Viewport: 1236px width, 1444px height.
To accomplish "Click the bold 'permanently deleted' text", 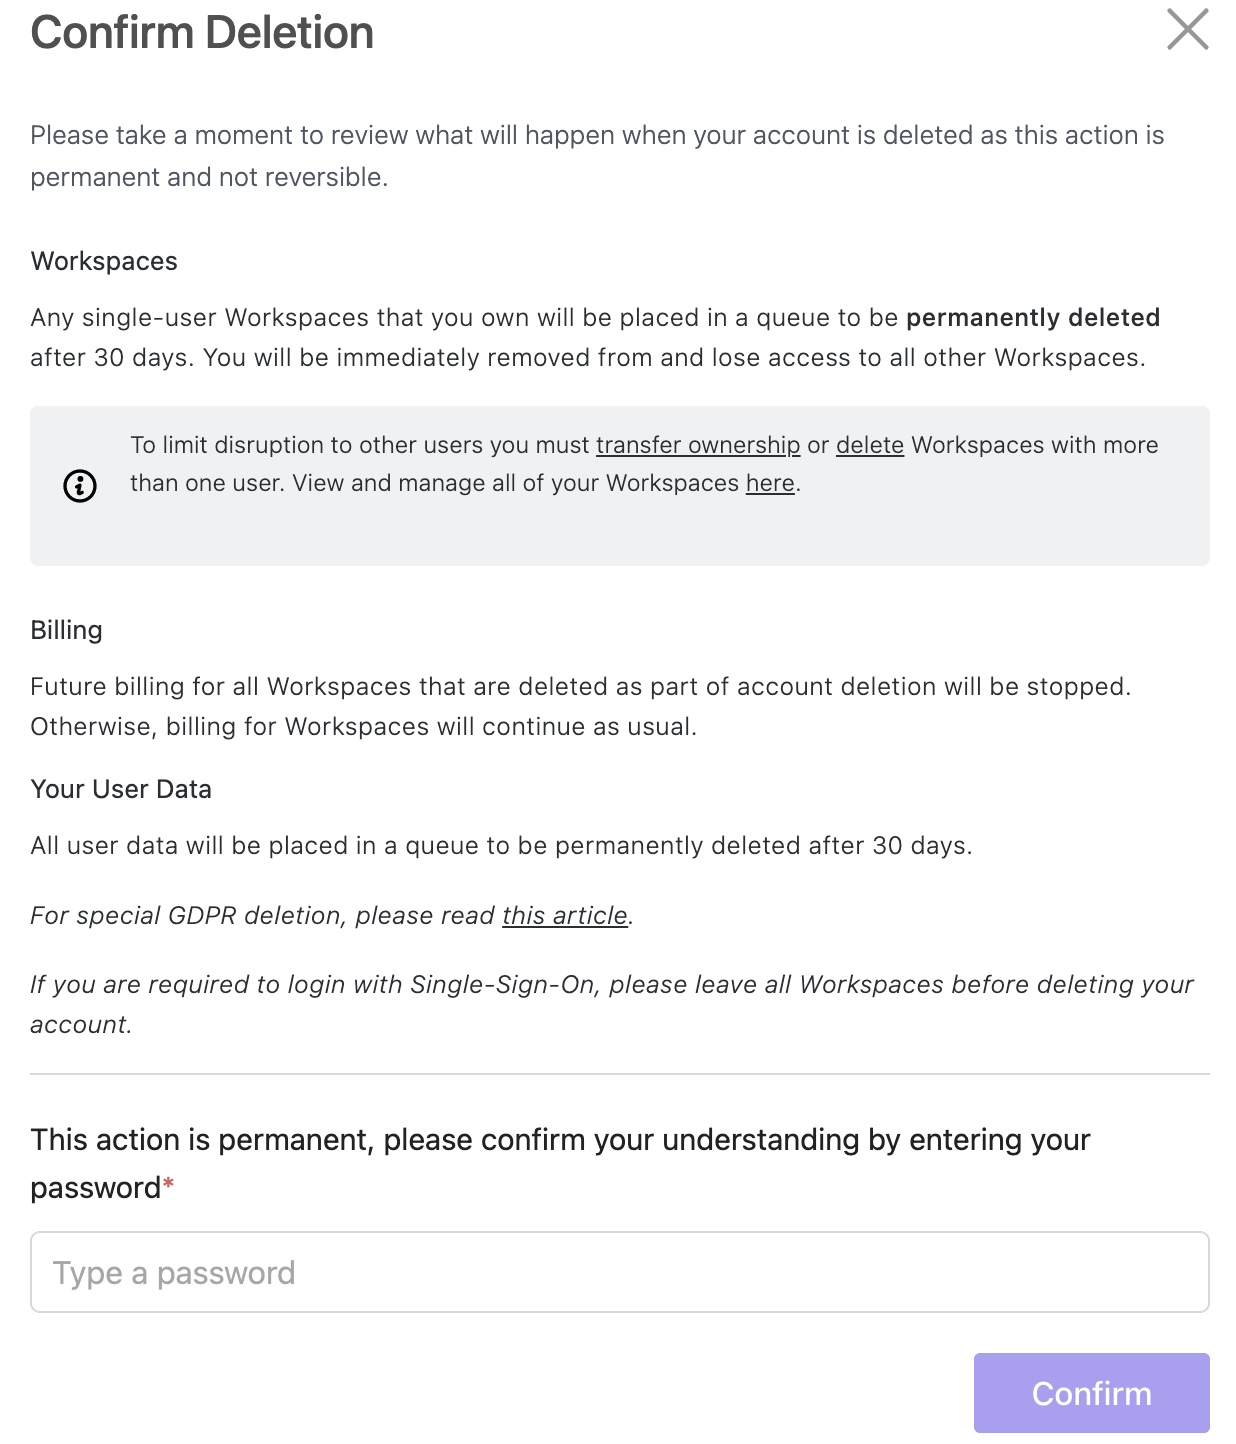I will pos(1032,317).
